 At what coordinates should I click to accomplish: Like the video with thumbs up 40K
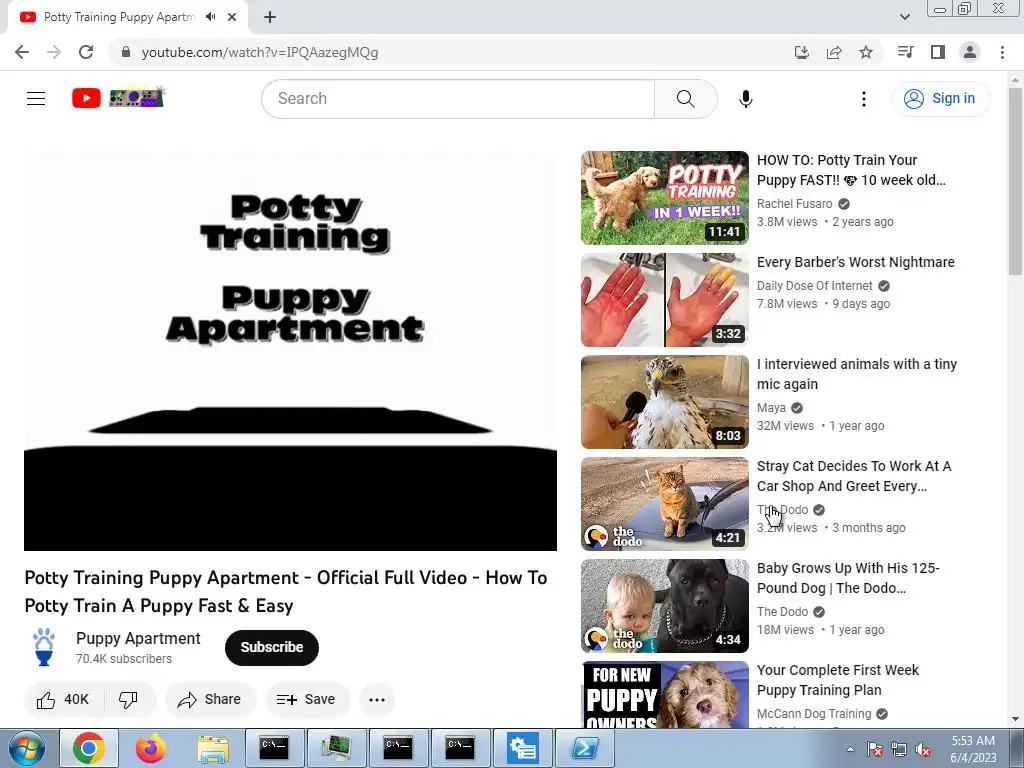64,699
